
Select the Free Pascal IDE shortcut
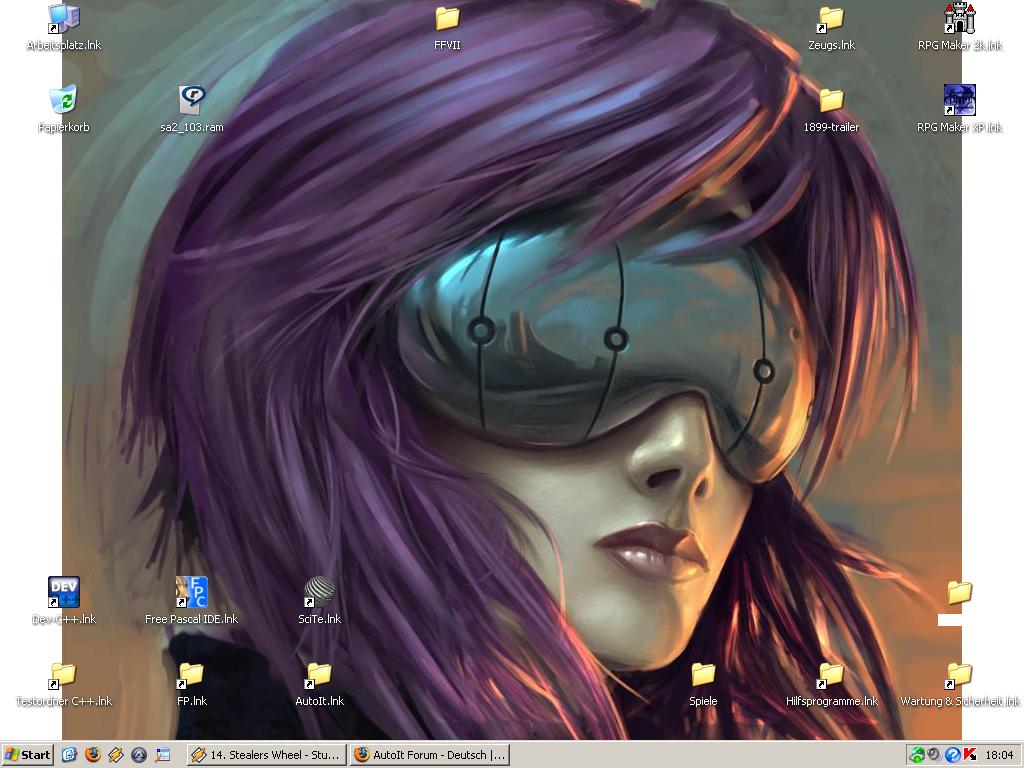(x=191, y=592)
